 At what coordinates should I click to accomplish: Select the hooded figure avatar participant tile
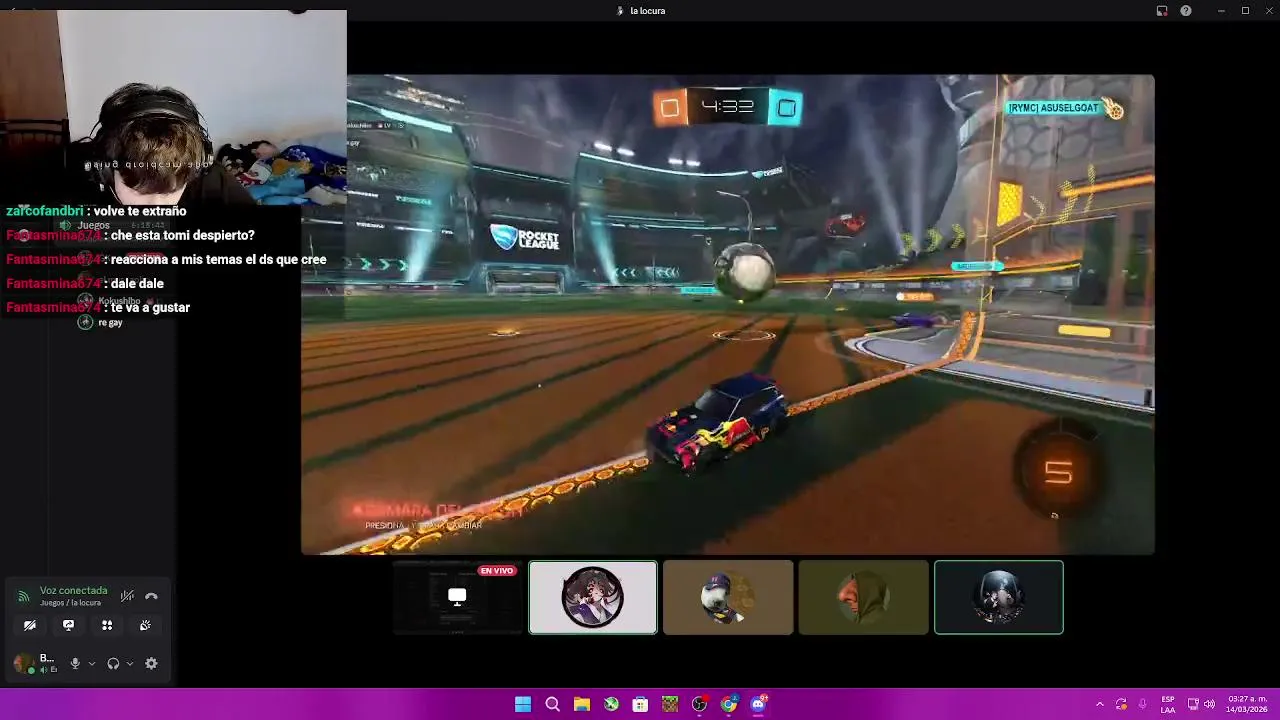pos(863,597)
